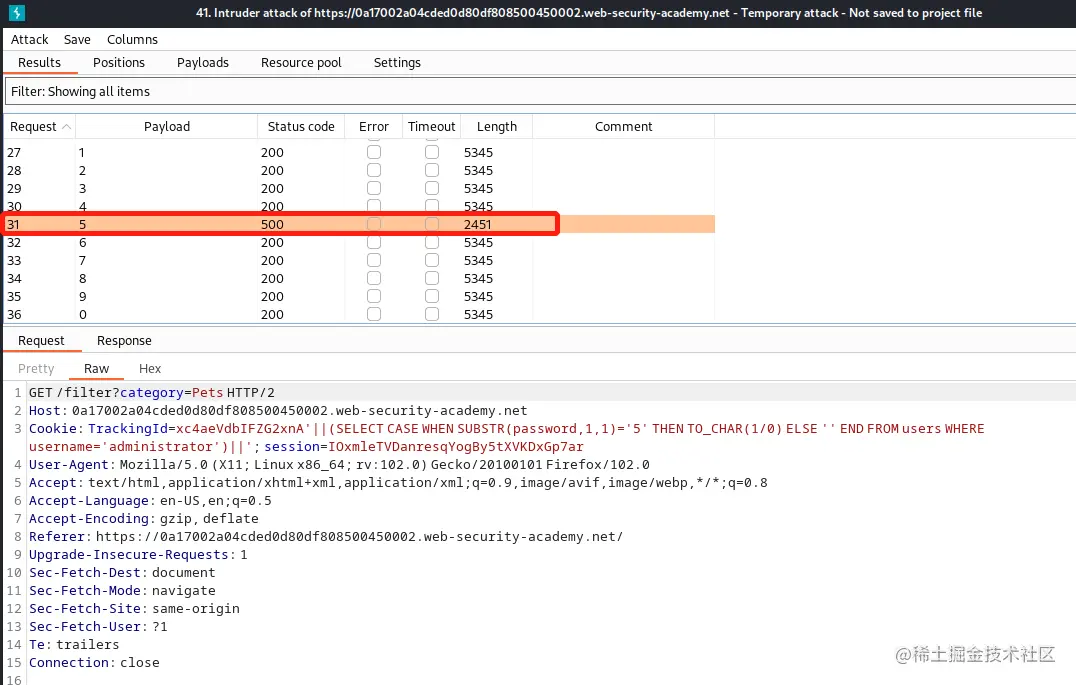
Task: Sort by Request column arrow
Action: point(67,126)
